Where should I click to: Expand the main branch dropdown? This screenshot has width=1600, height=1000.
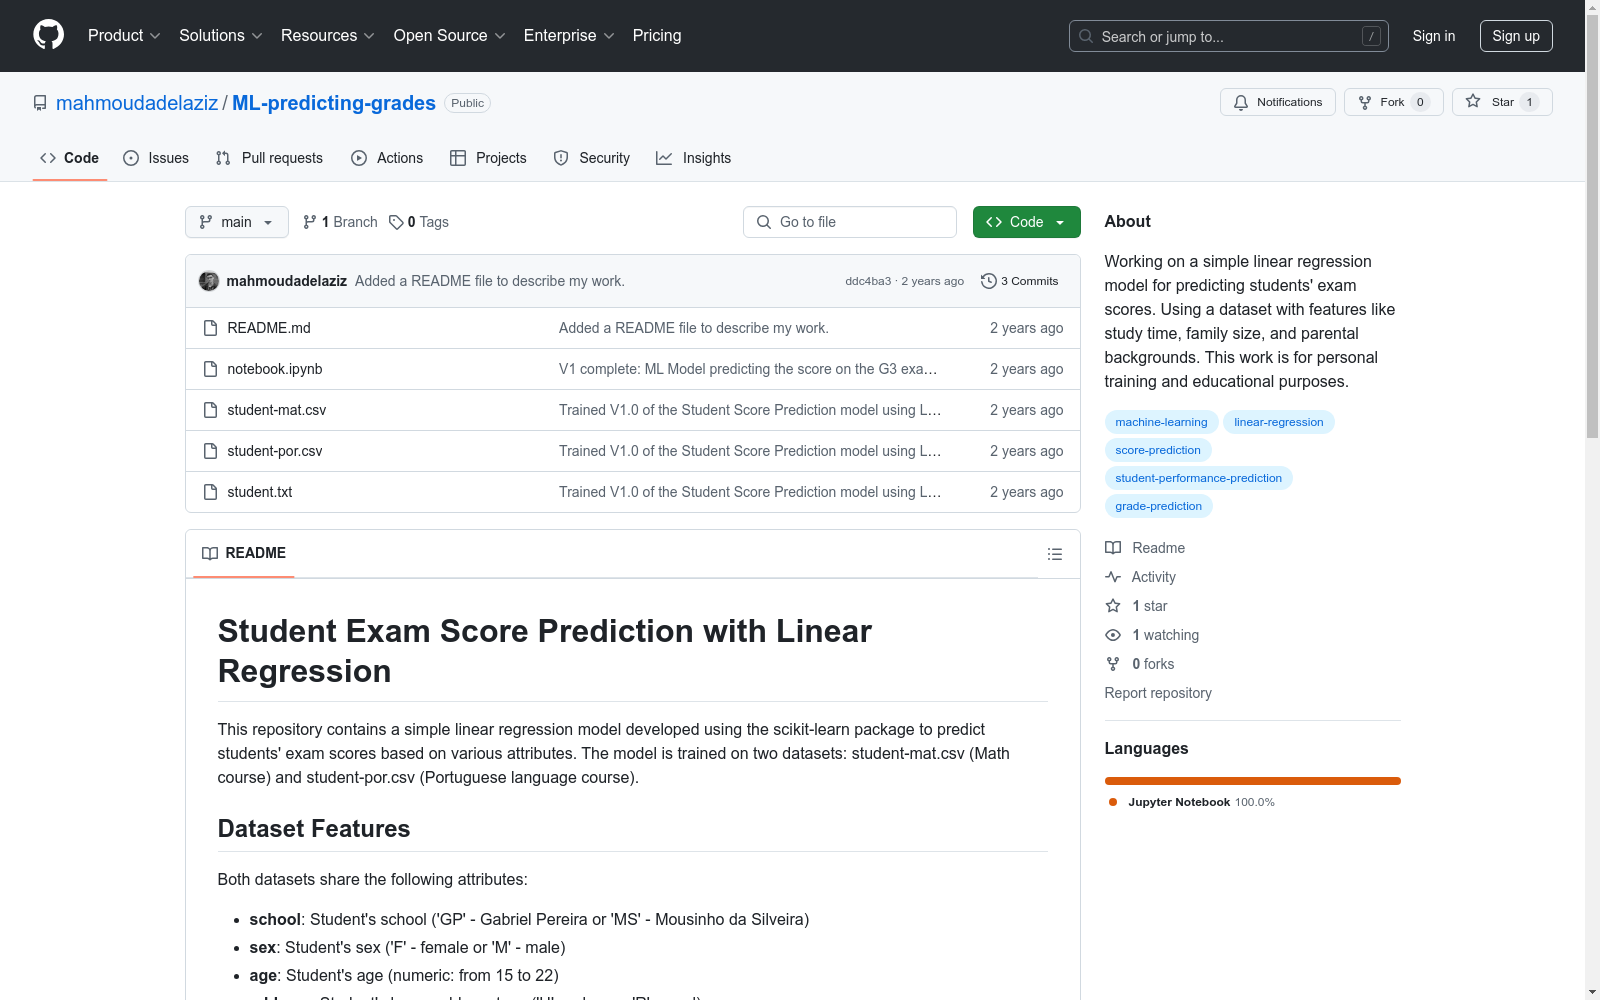pos(236,222)
